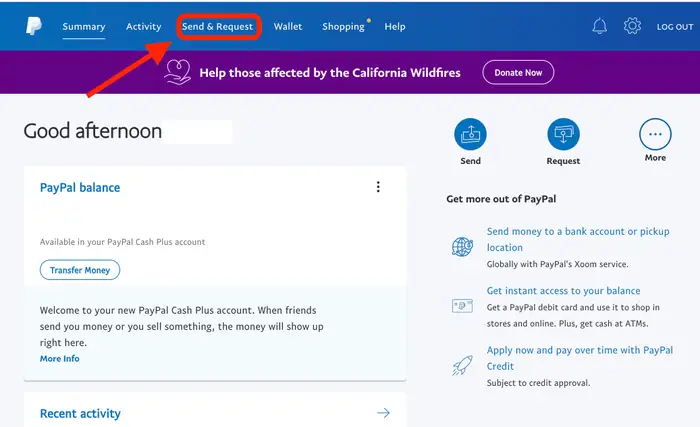Open the Activity tab

tap(143, 26)
